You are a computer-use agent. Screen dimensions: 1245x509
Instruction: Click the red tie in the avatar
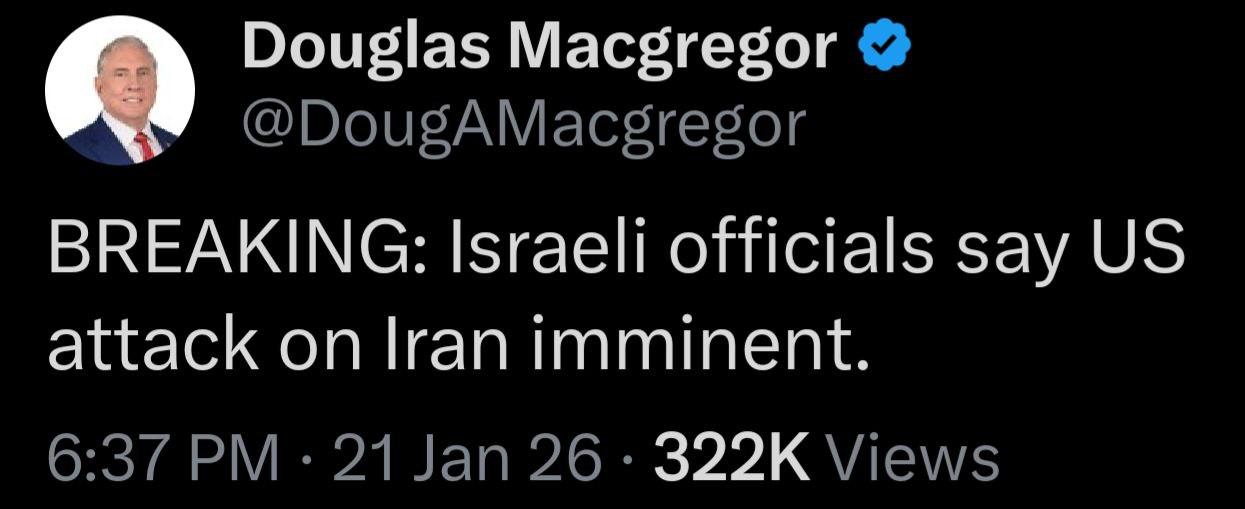[144, 145]
